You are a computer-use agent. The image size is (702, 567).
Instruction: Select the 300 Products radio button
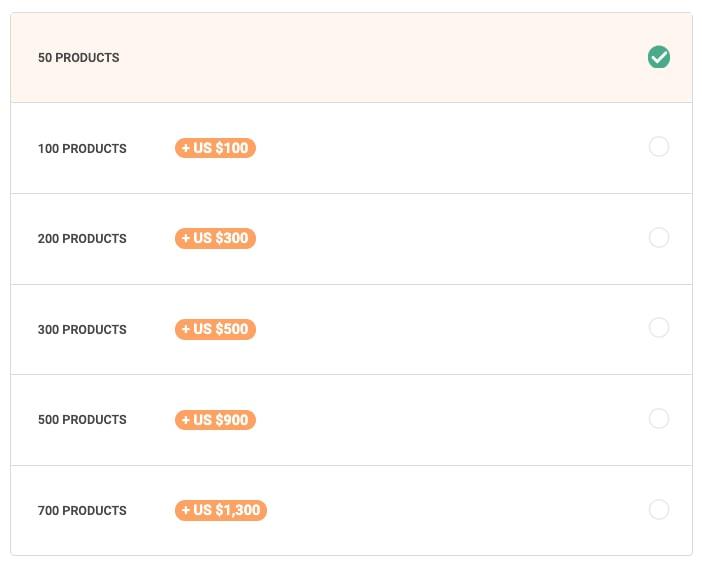659,328
